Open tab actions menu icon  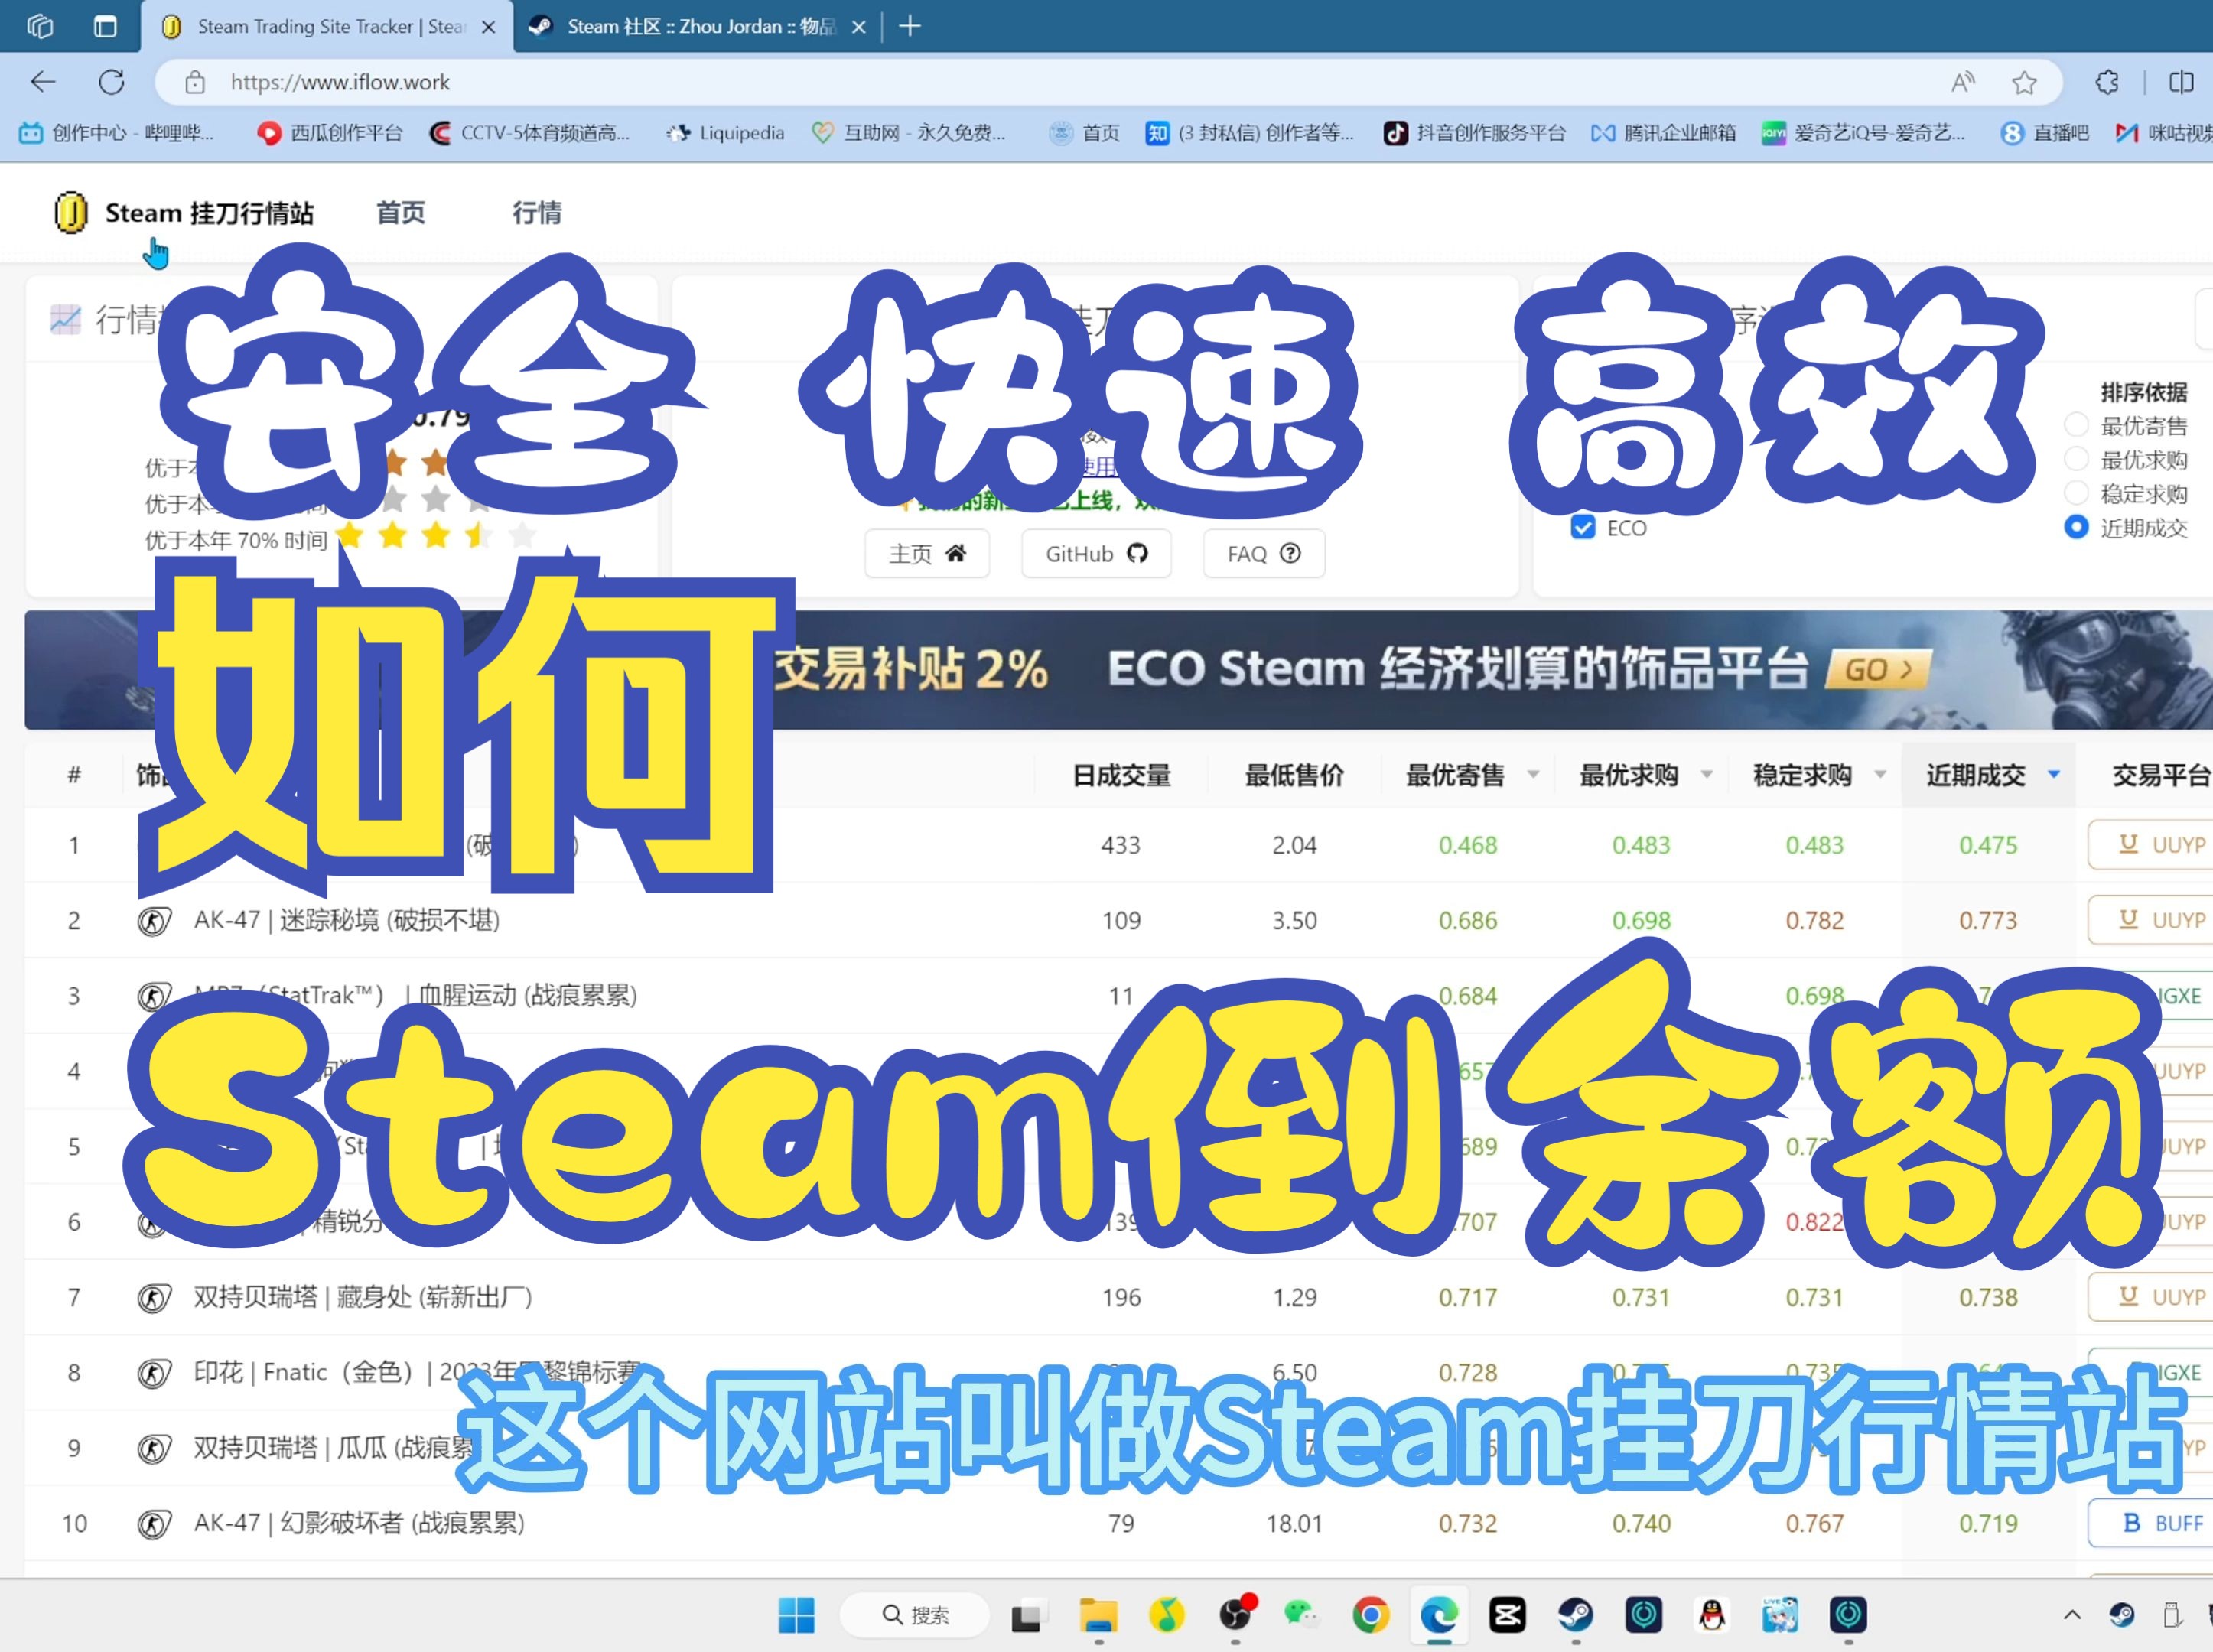tap(105, 26)
